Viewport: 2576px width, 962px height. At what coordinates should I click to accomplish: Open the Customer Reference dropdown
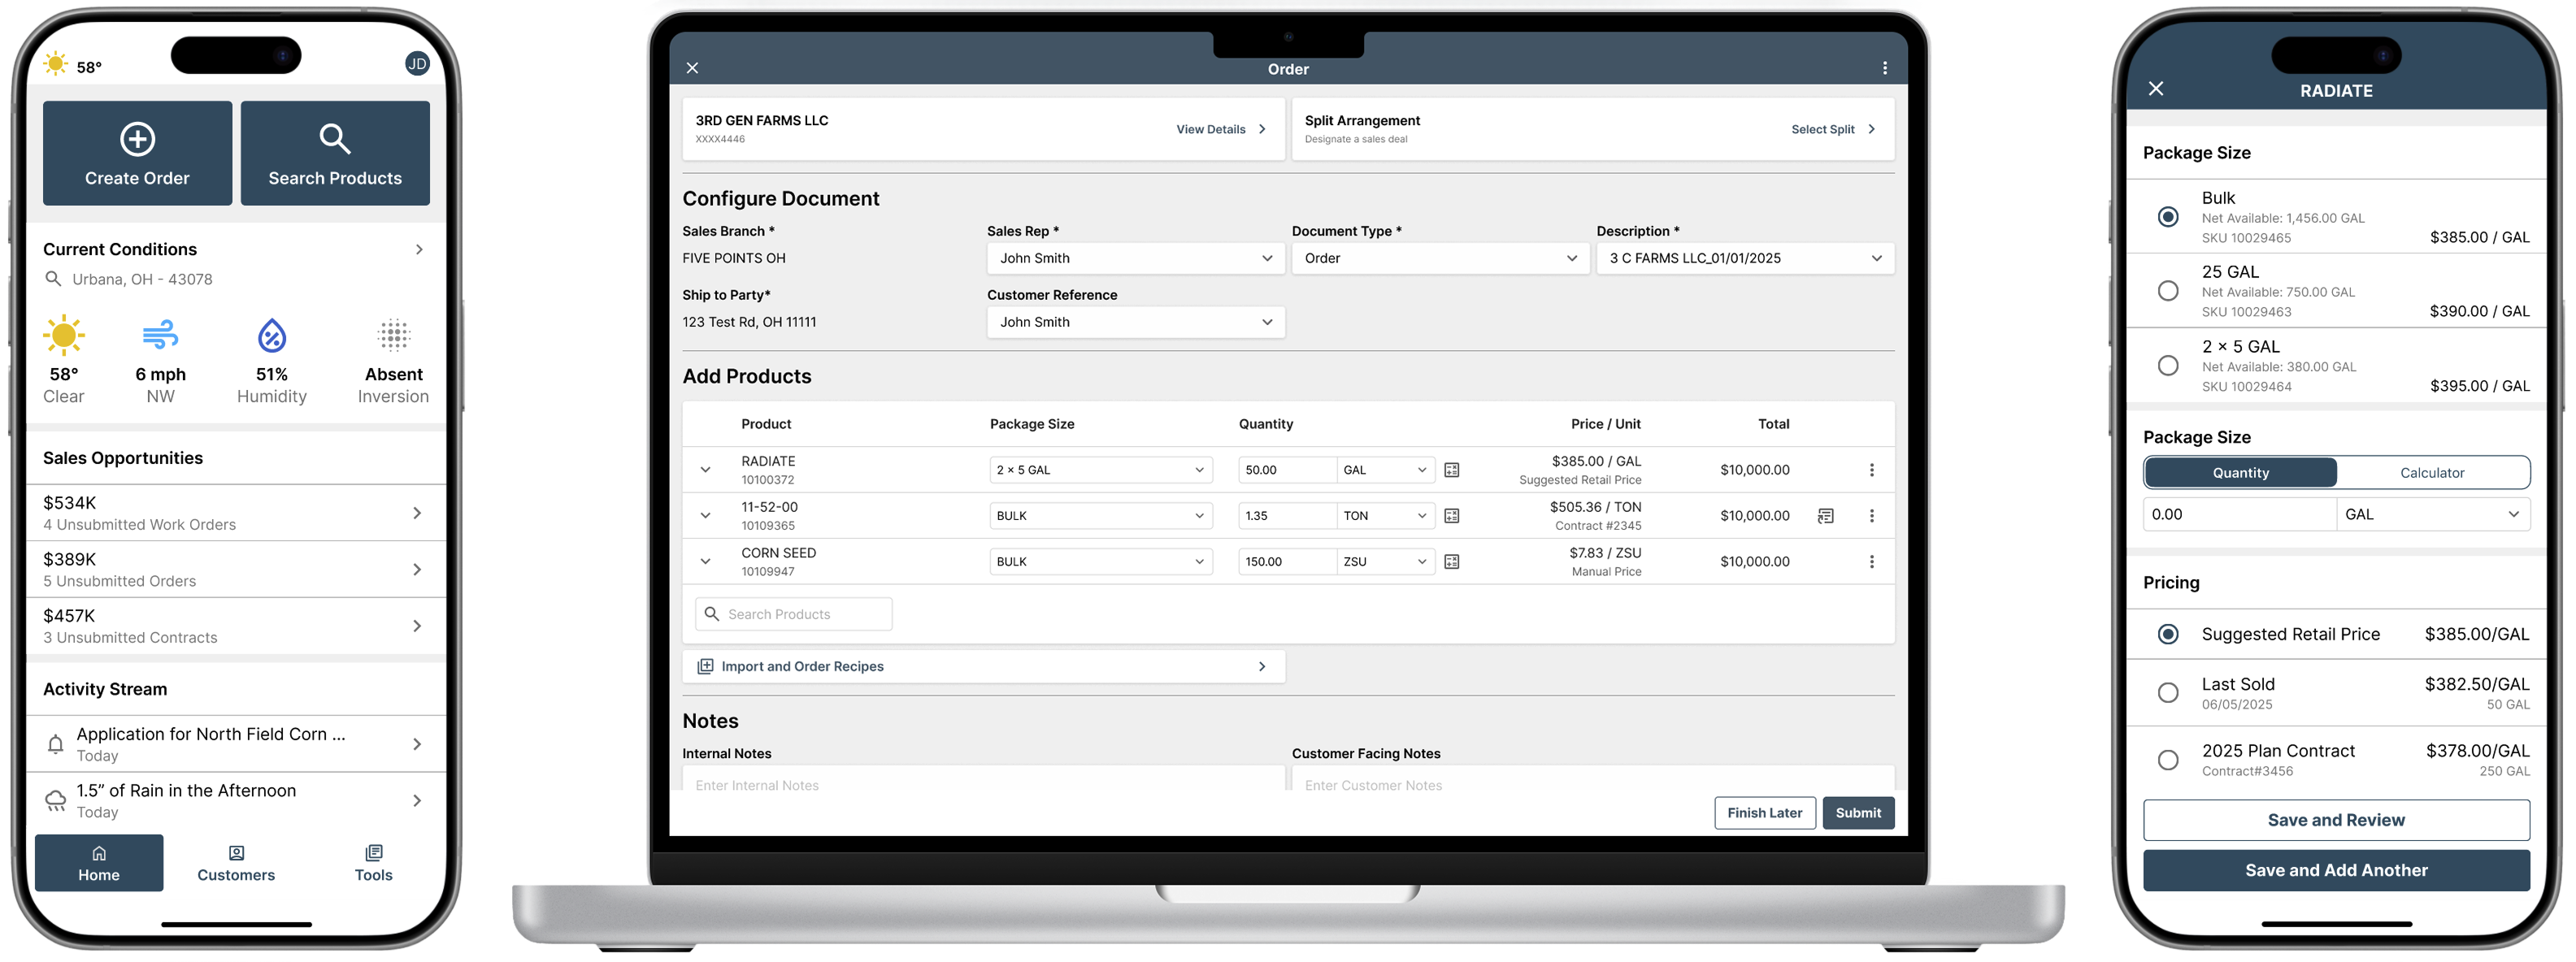(1135, 322)
